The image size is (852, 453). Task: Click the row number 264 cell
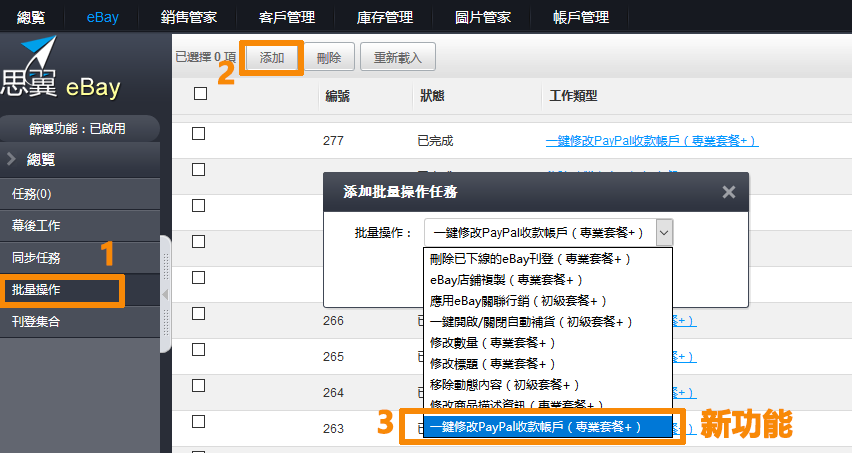tap(333, 392)
